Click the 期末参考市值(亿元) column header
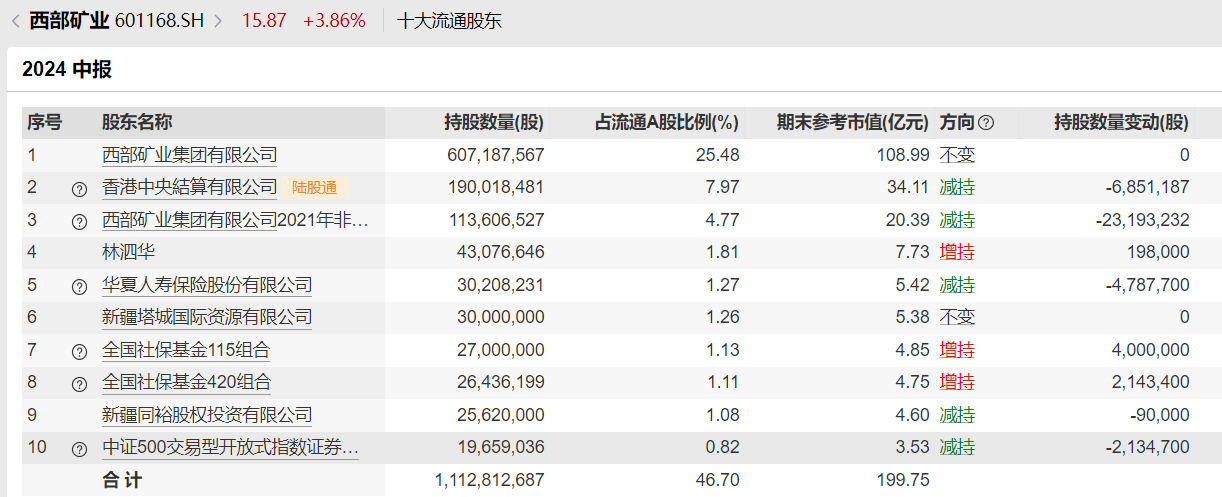The height and width of the screenshot is (497, 1222). 853,123
